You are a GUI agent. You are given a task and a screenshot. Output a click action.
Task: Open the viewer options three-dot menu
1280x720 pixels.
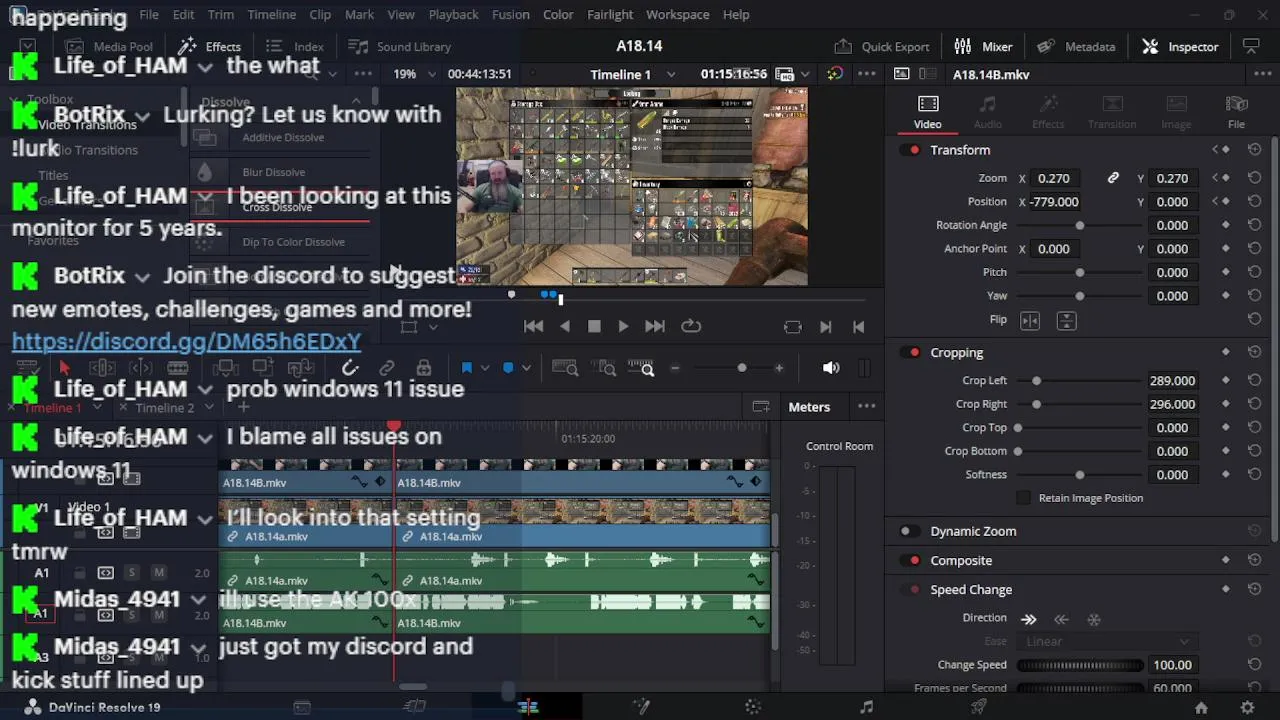click(x=866, y=74)
